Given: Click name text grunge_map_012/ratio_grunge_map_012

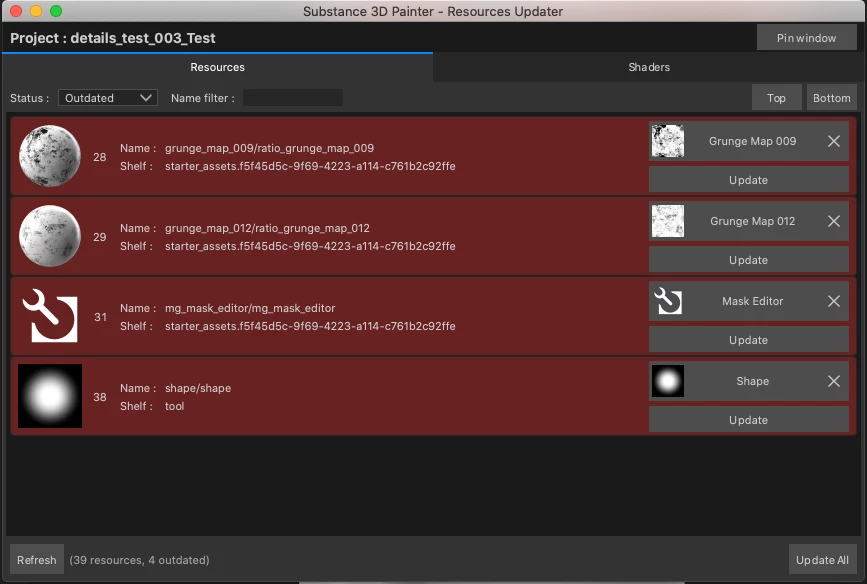Looking at the screenshot, I should [267, 228].
